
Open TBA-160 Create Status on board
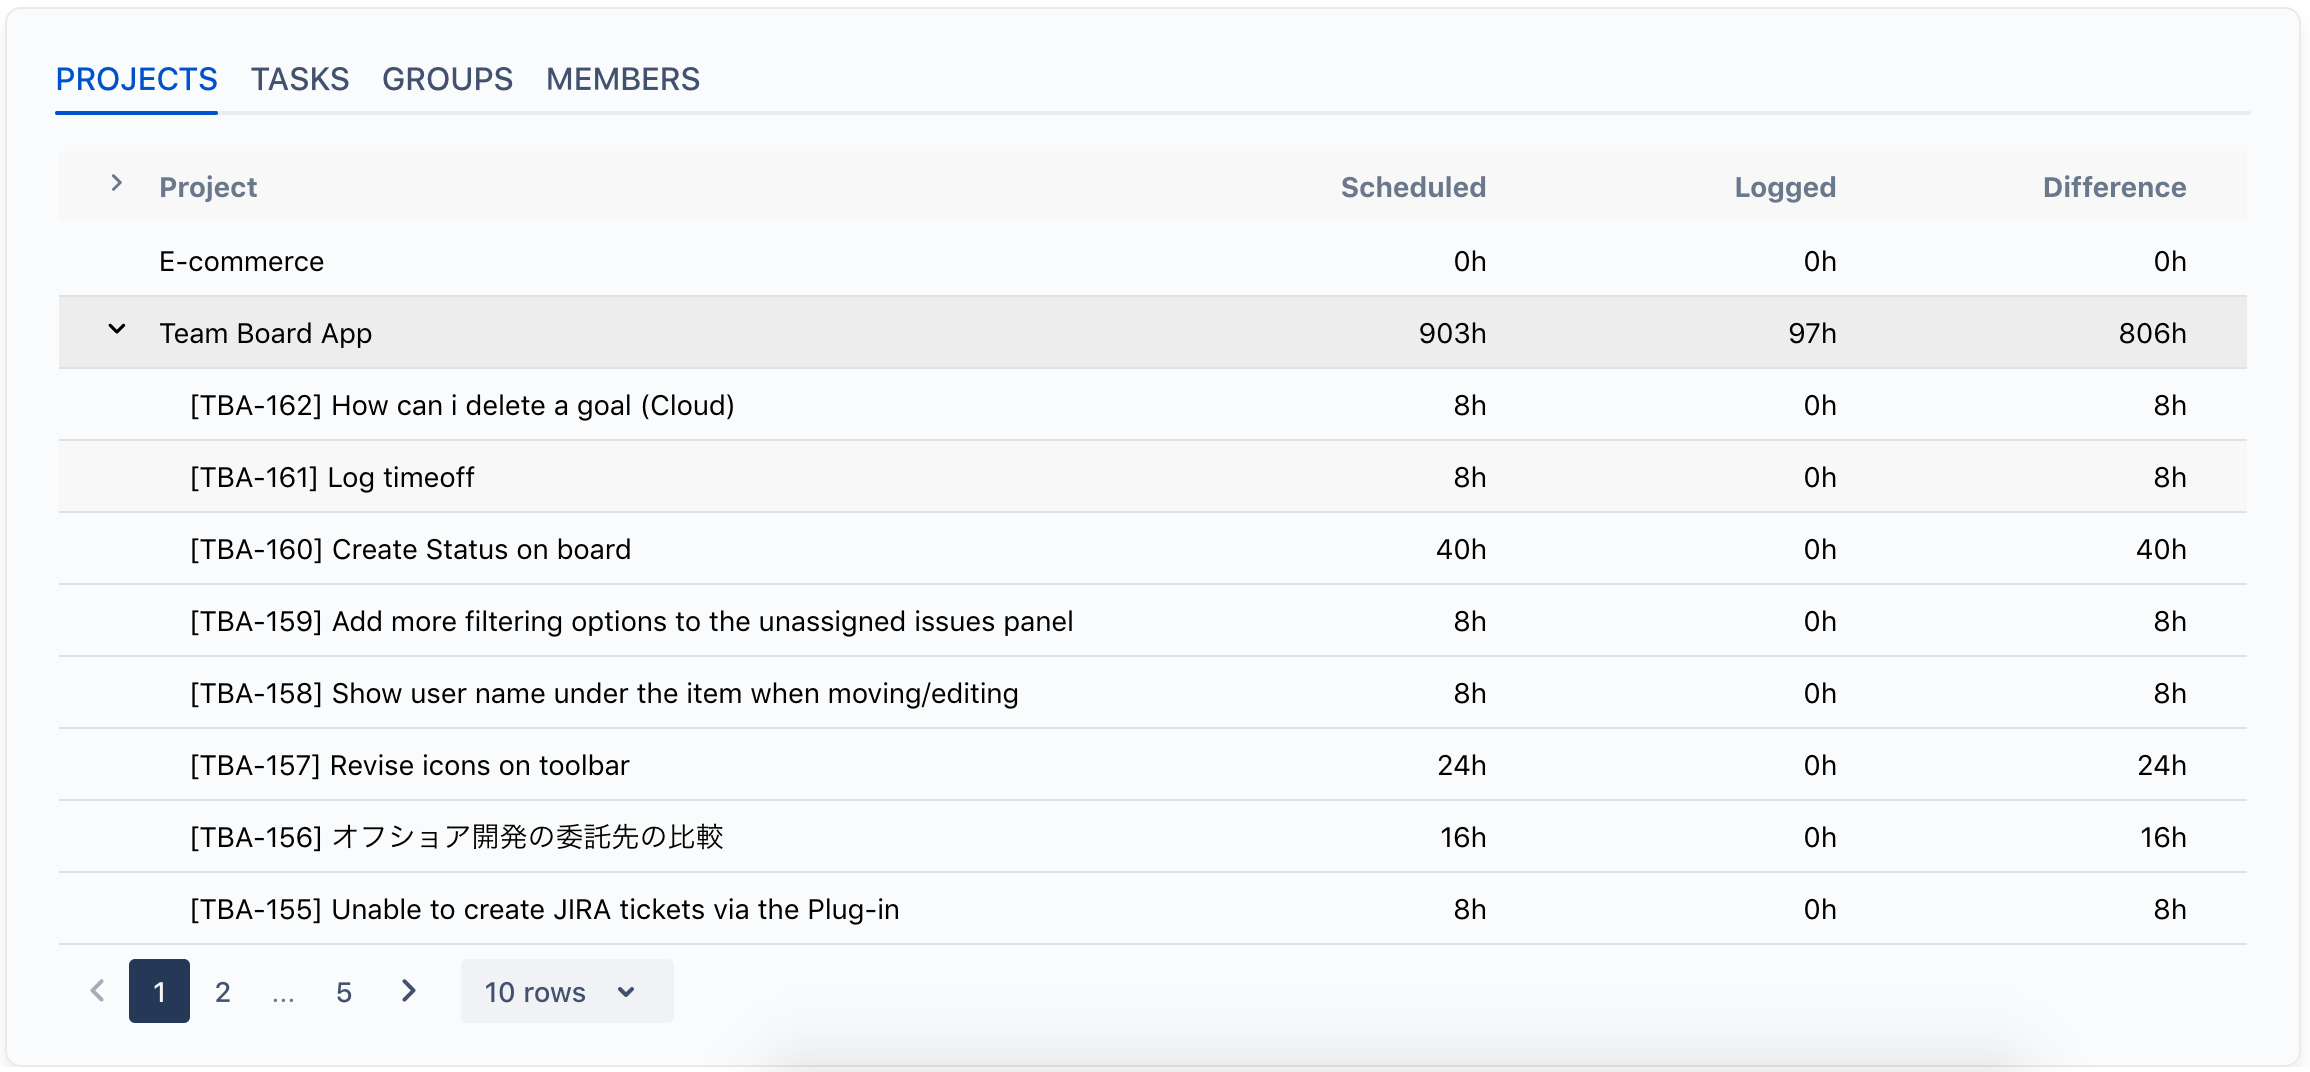point(410,549)
